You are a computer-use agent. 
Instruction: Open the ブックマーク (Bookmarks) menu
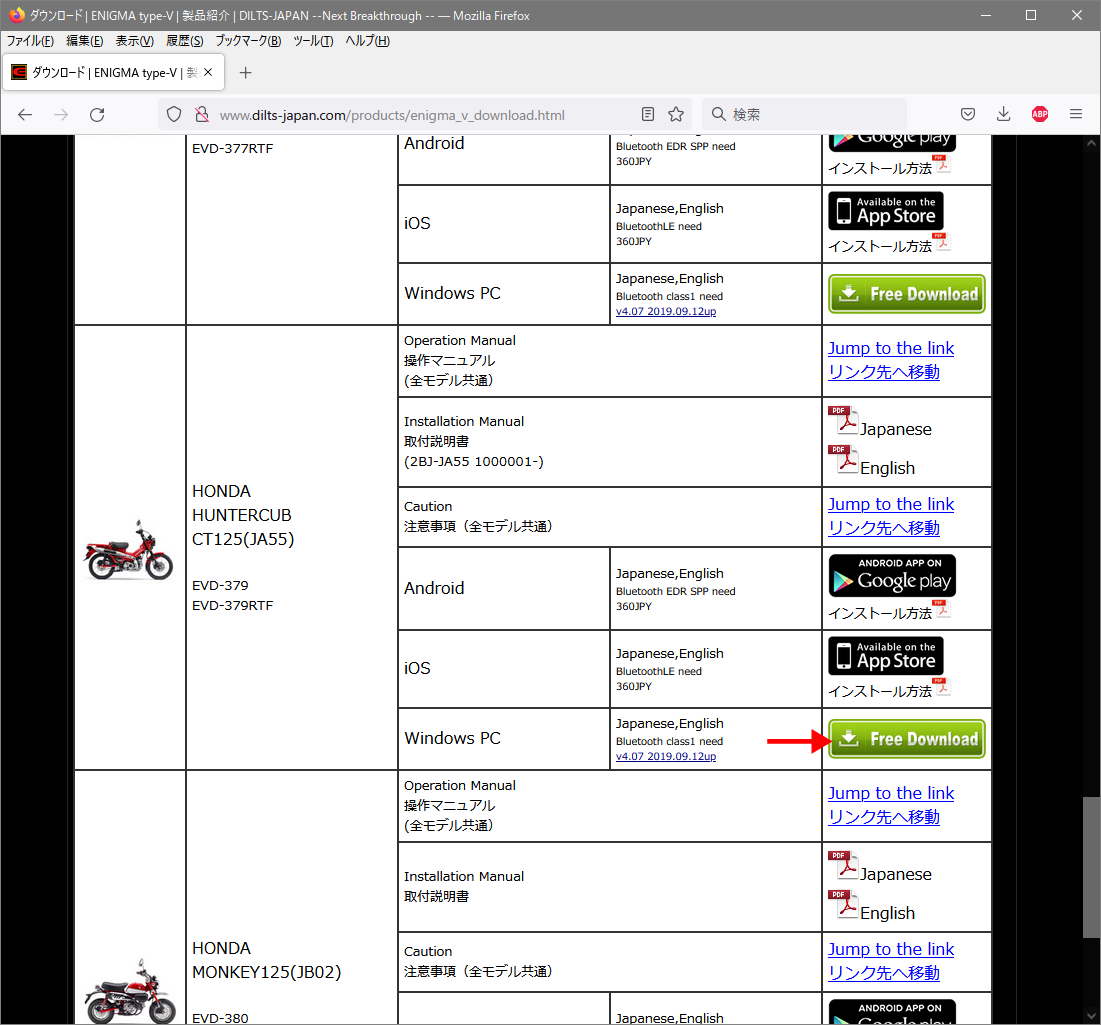click(x=248, y=41)
